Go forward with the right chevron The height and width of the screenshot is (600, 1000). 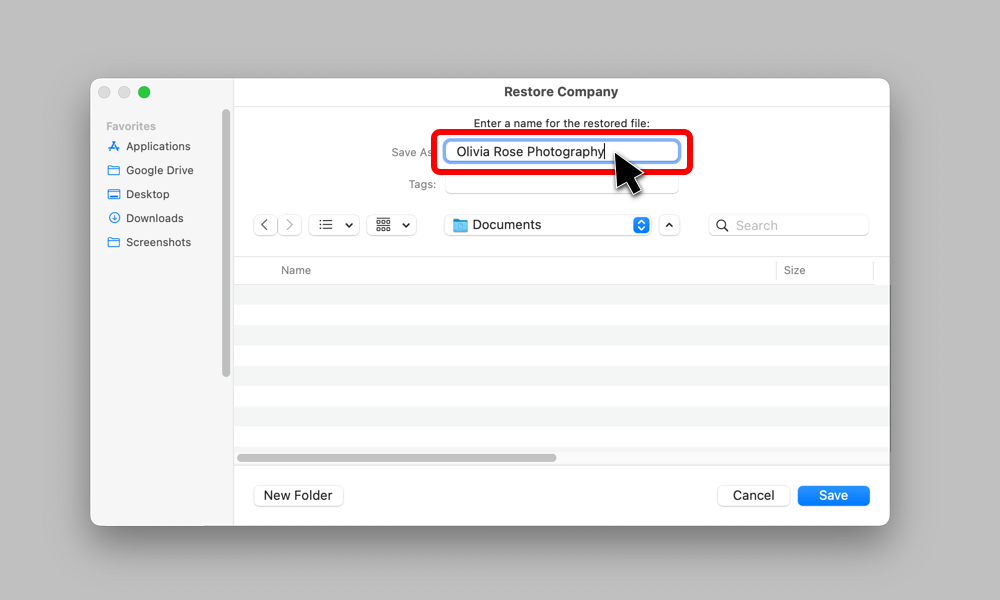[290, 225]
